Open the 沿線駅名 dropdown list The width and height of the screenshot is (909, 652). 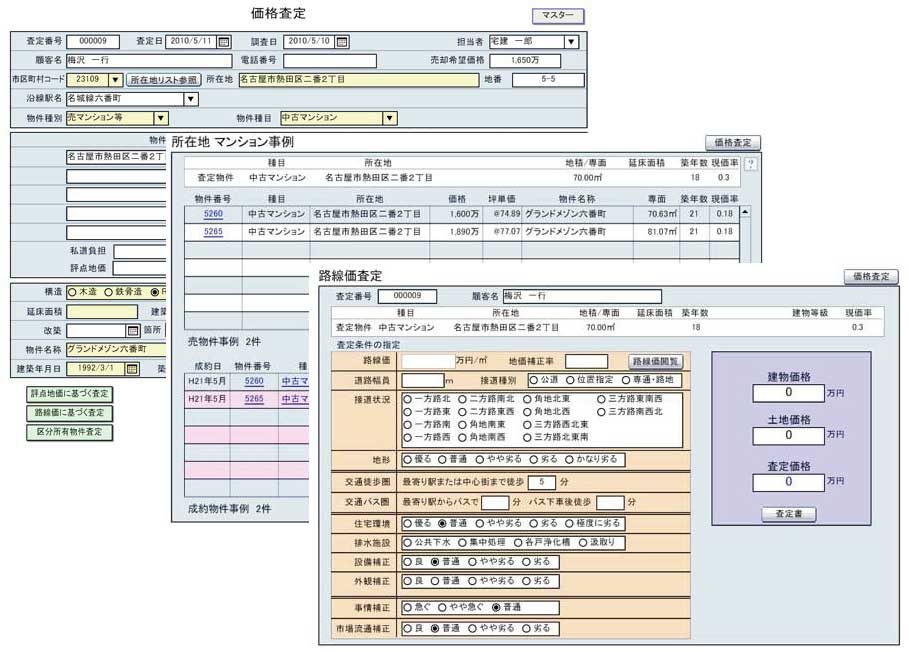(x=190, y=99)
